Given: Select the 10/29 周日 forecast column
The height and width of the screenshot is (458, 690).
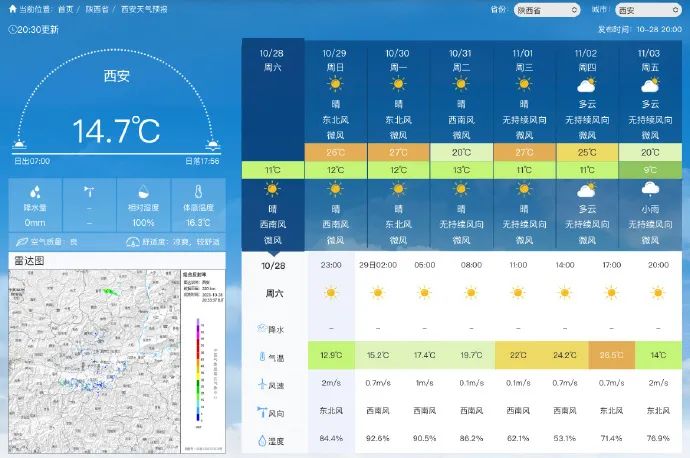Looking at the screenshot, I should pyautogui.click(x=335, y=95).
